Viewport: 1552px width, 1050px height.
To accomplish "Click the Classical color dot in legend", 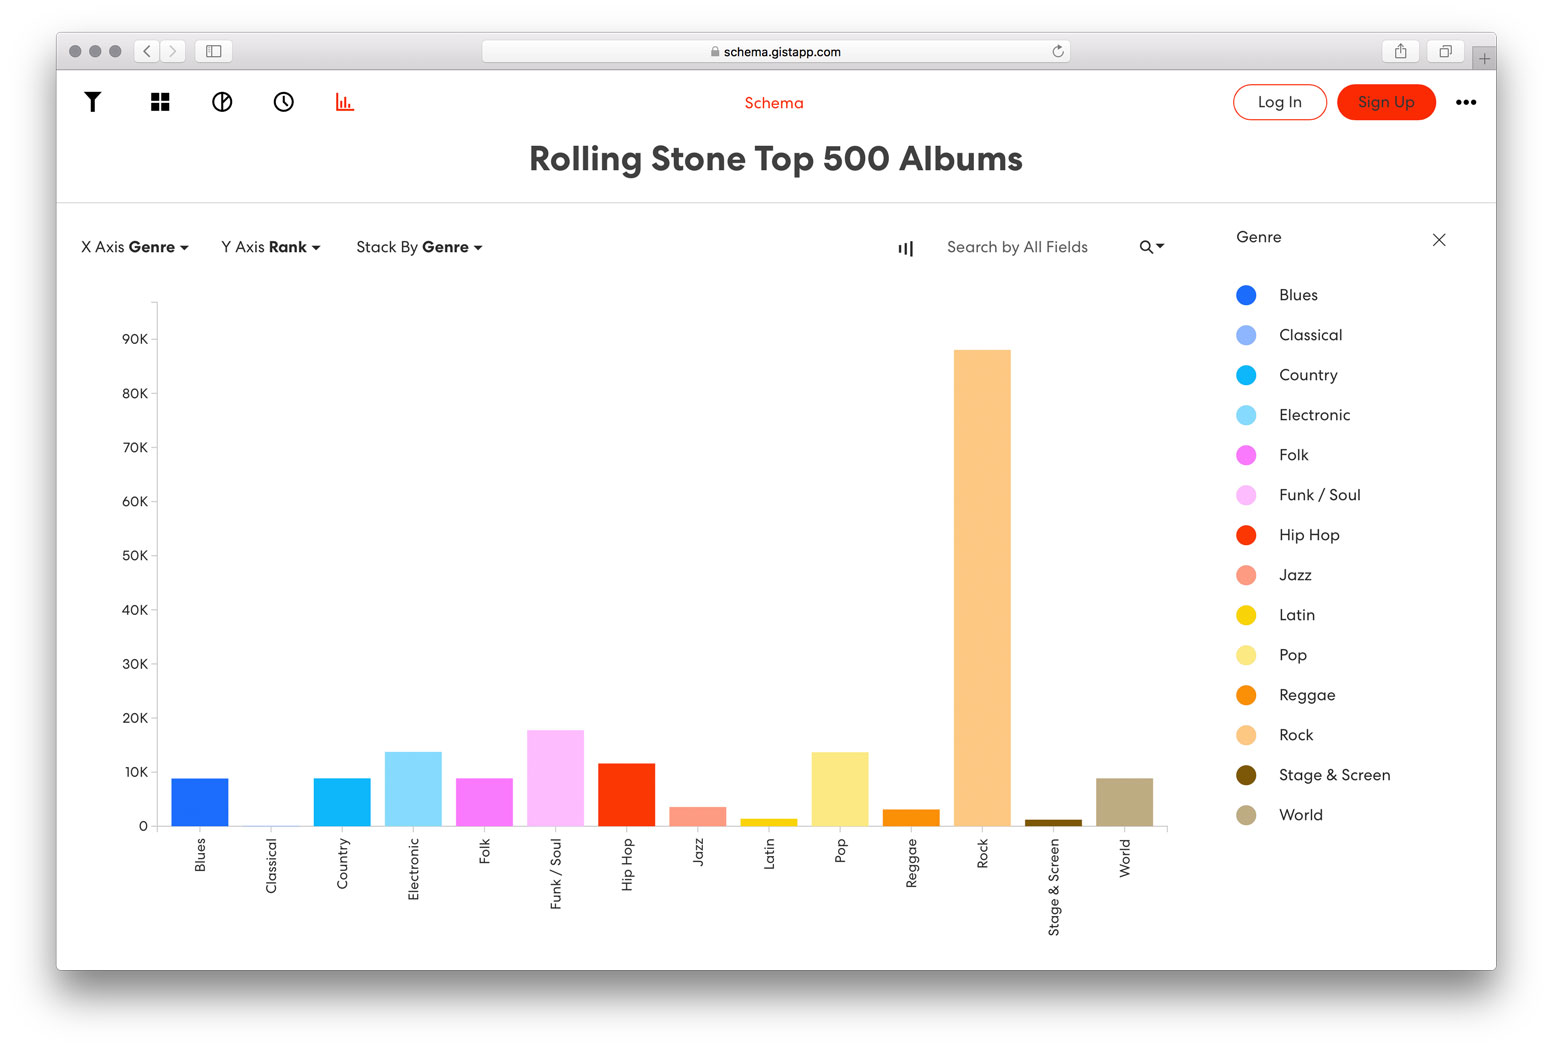I will click(1246, 335).
